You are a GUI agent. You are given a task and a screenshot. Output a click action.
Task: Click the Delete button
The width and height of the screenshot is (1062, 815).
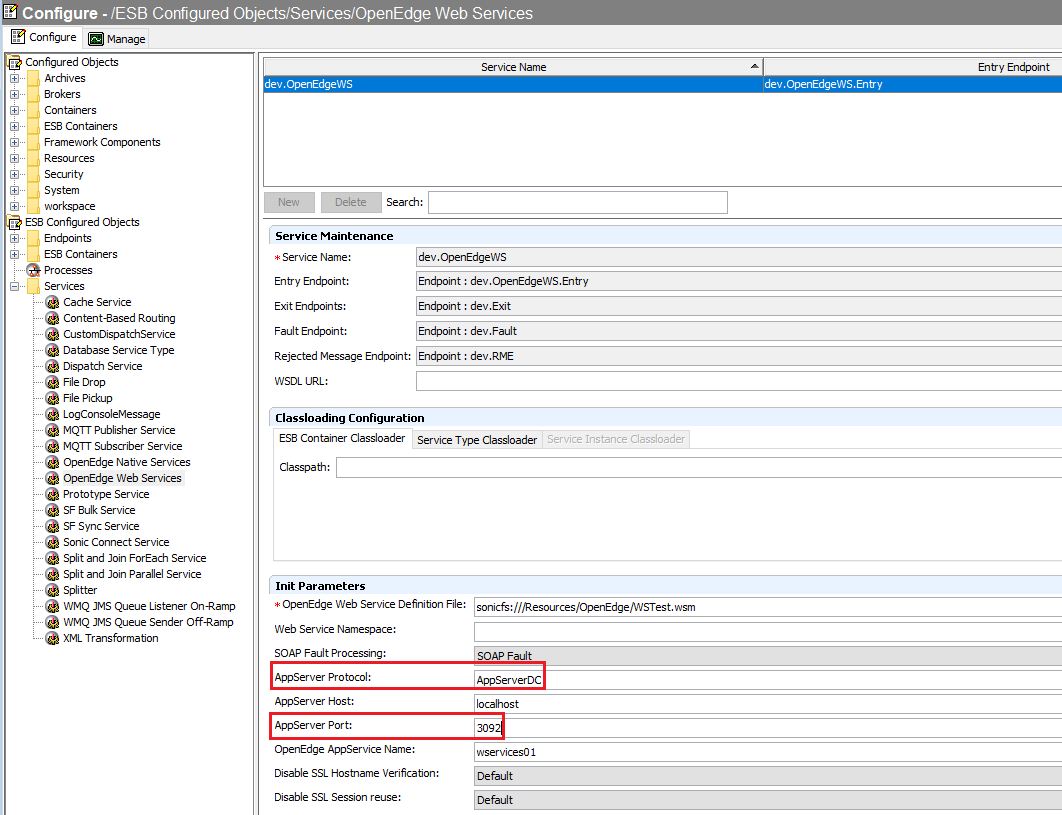tap(350, 202)
